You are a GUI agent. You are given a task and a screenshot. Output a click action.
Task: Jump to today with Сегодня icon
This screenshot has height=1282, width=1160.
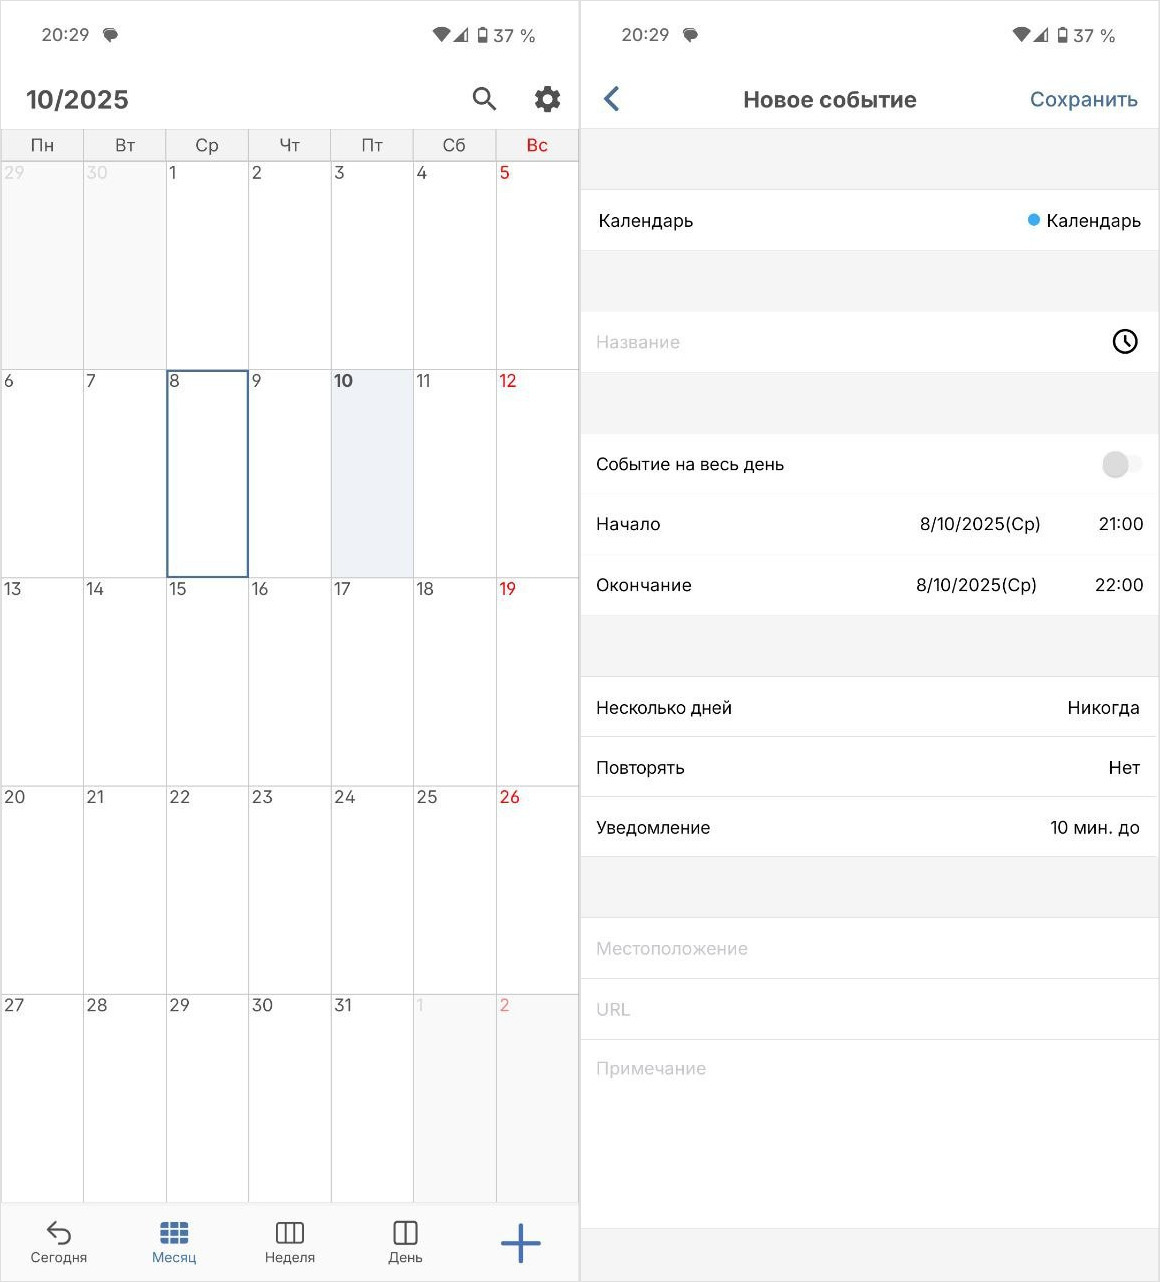(59, 1241)
